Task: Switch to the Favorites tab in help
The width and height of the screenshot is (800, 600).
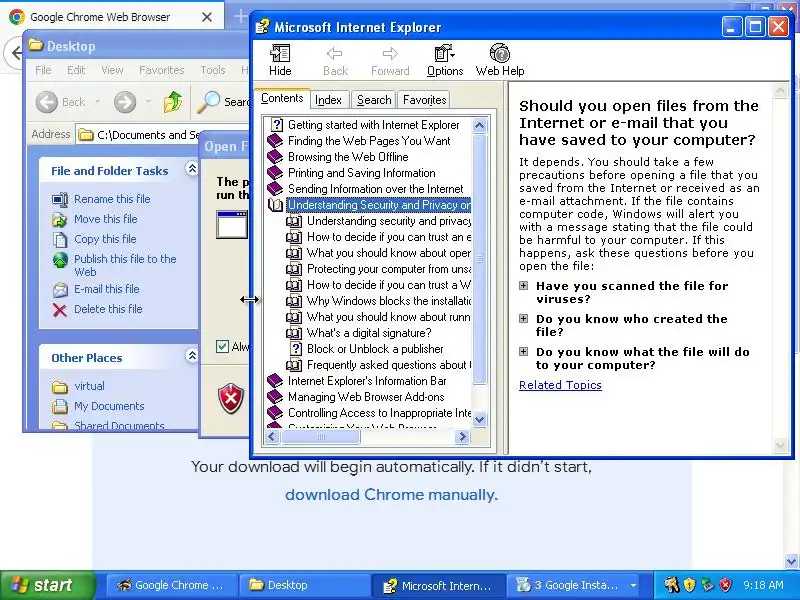Action: coord(424,100)
